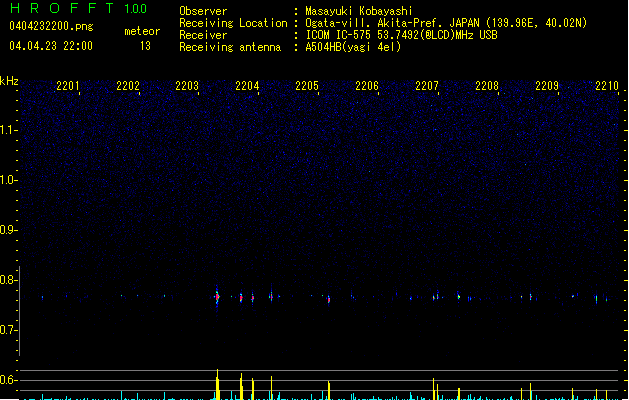Click the kHz axis unit label

[x=9, y=81]
